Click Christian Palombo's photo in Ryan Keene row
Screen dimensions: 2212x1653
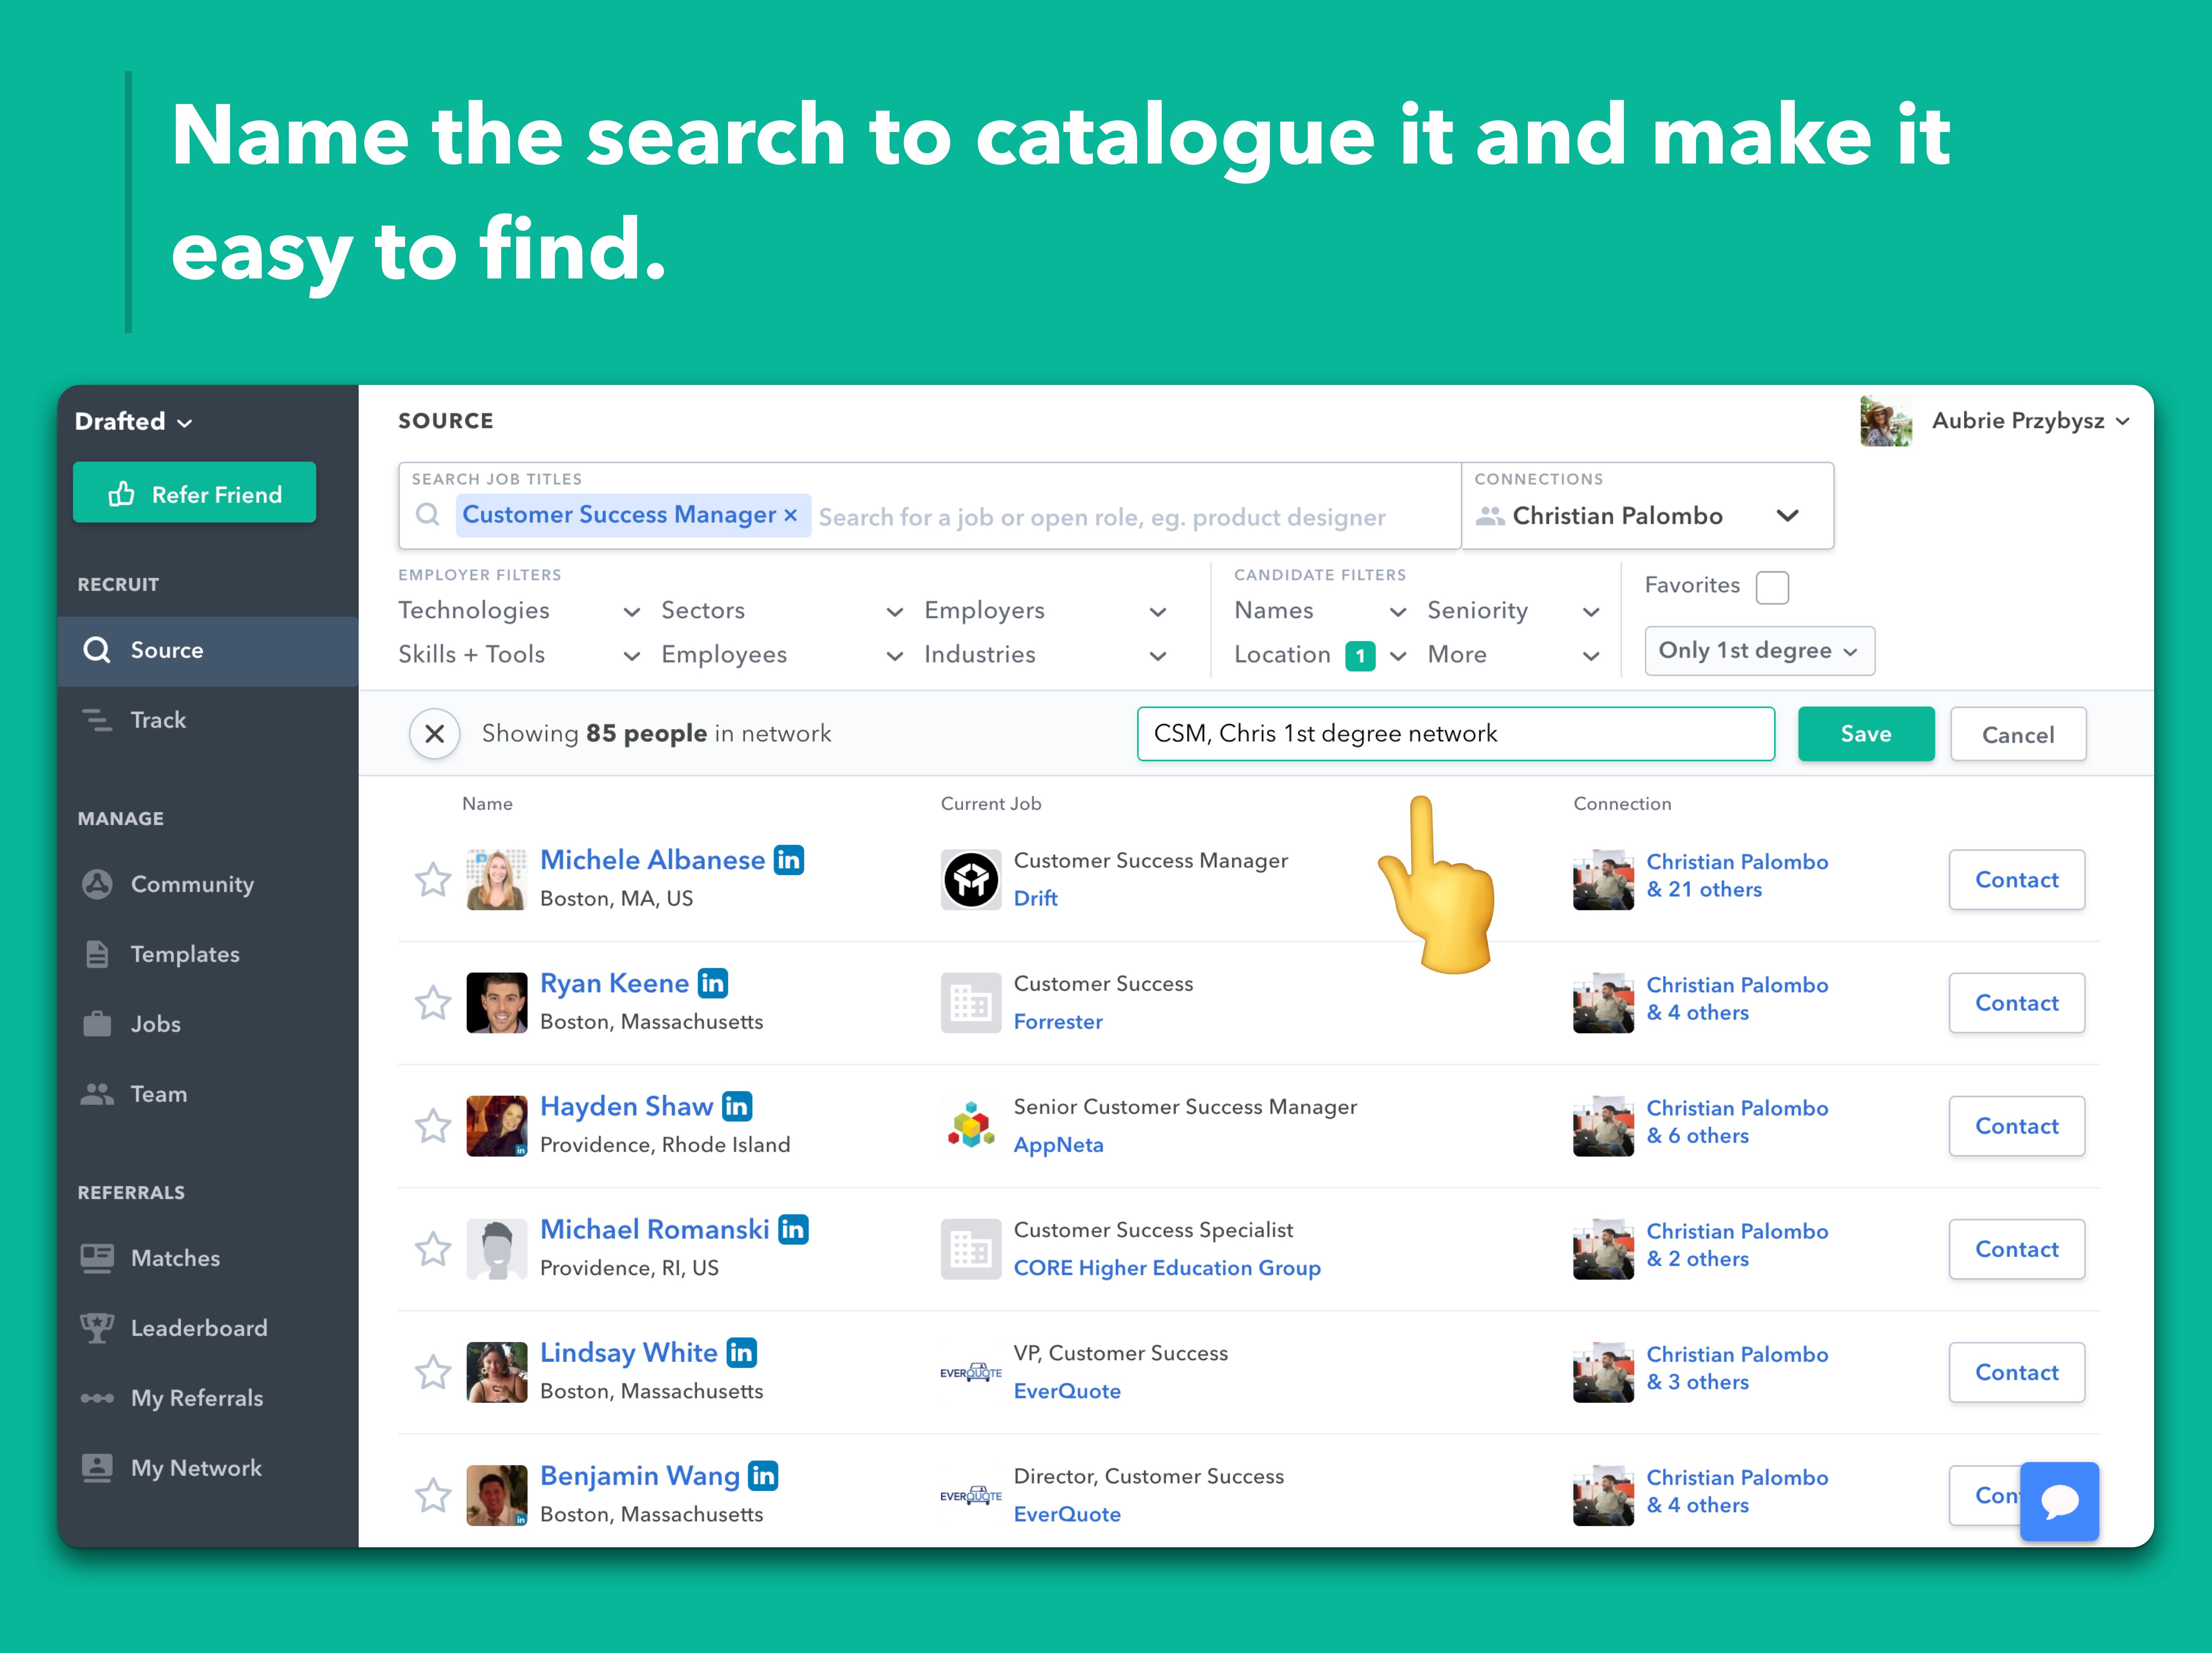coord(1603,1003)
